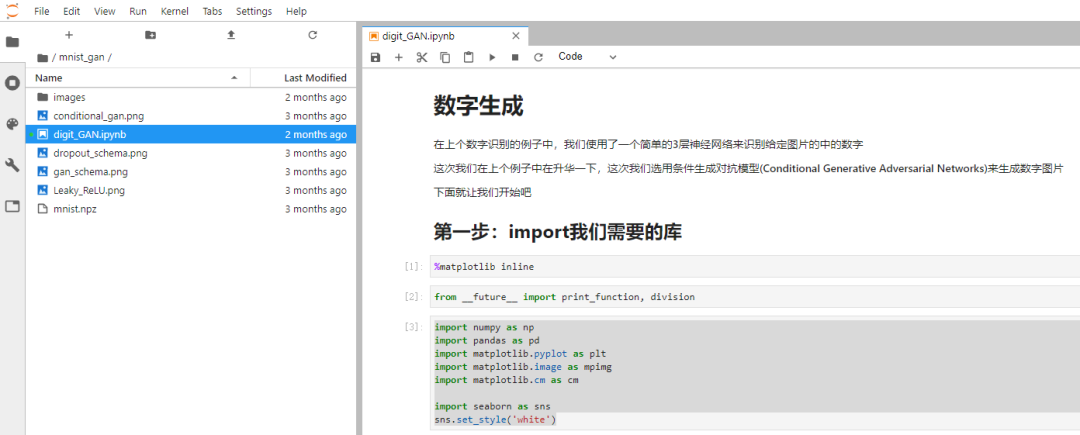Sort files by Last Modified column
This screenshot has height=435, width=1080.
pos(315,77)
